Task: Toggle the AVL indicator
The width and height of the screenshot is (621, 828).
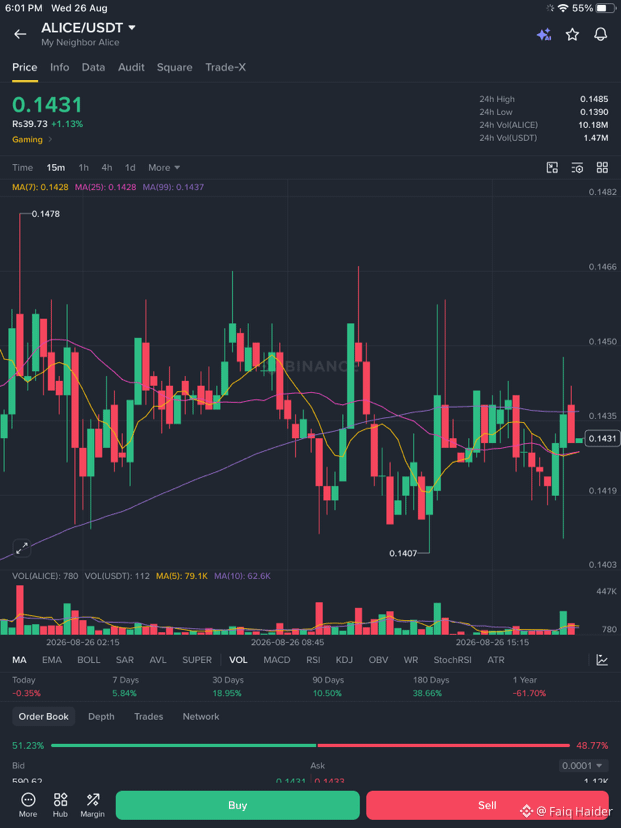Action: coord(158,660)
